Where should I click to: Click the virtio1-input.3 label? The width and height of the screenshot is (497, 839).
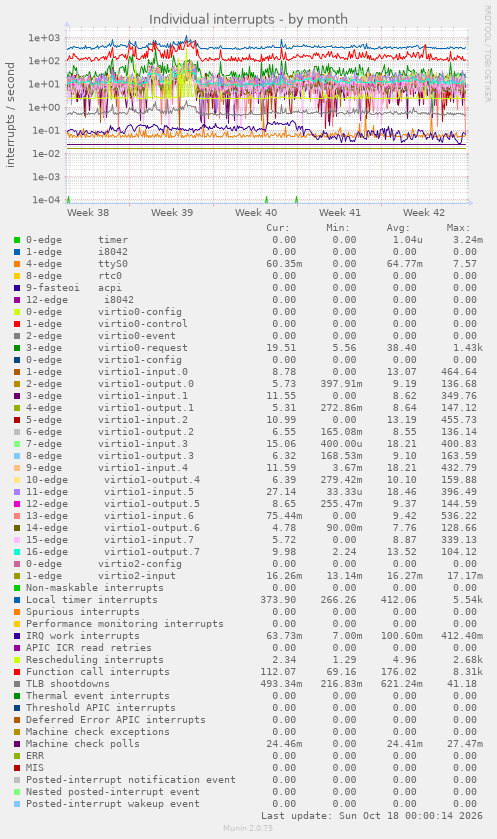click(x=143, y=444)
